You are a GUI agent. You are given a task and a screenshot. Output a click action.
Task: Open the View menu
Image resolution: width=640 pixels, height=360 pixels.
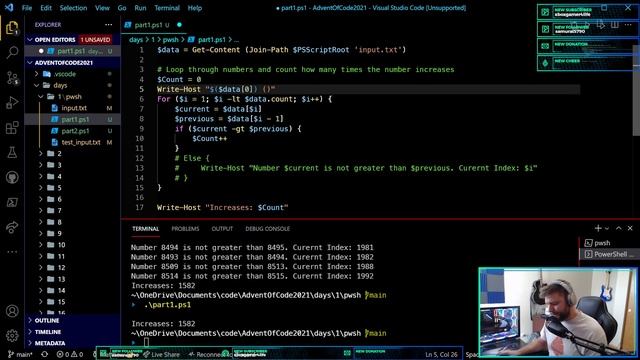point(102,8)
